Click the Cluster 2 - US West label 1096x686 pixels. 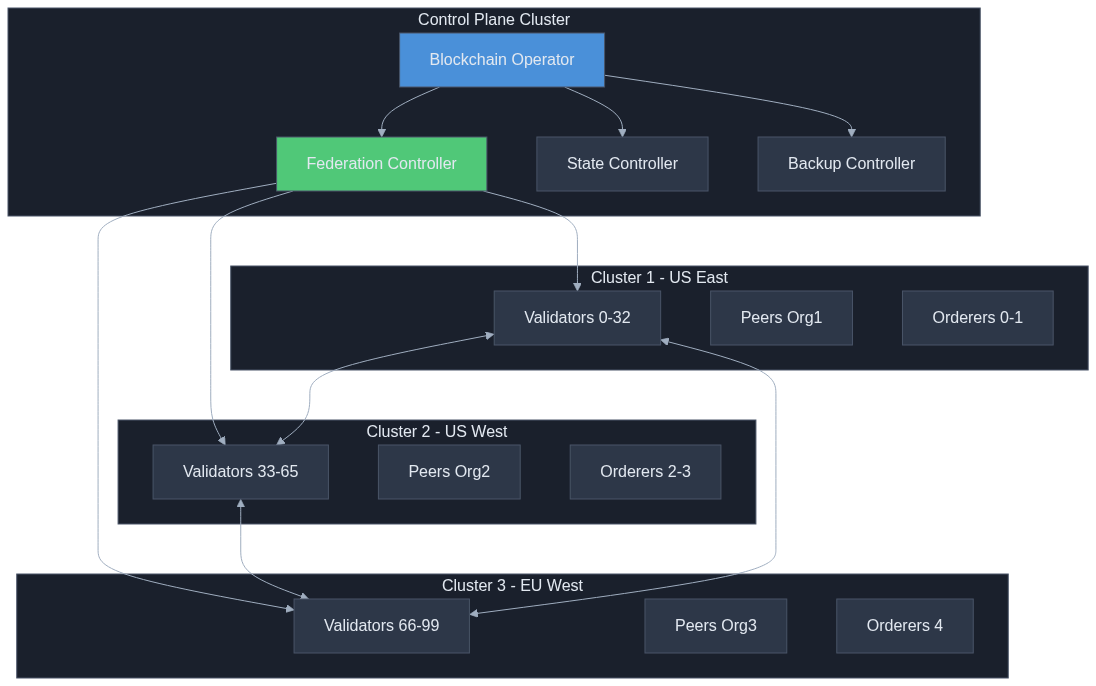tap(436, 432)
